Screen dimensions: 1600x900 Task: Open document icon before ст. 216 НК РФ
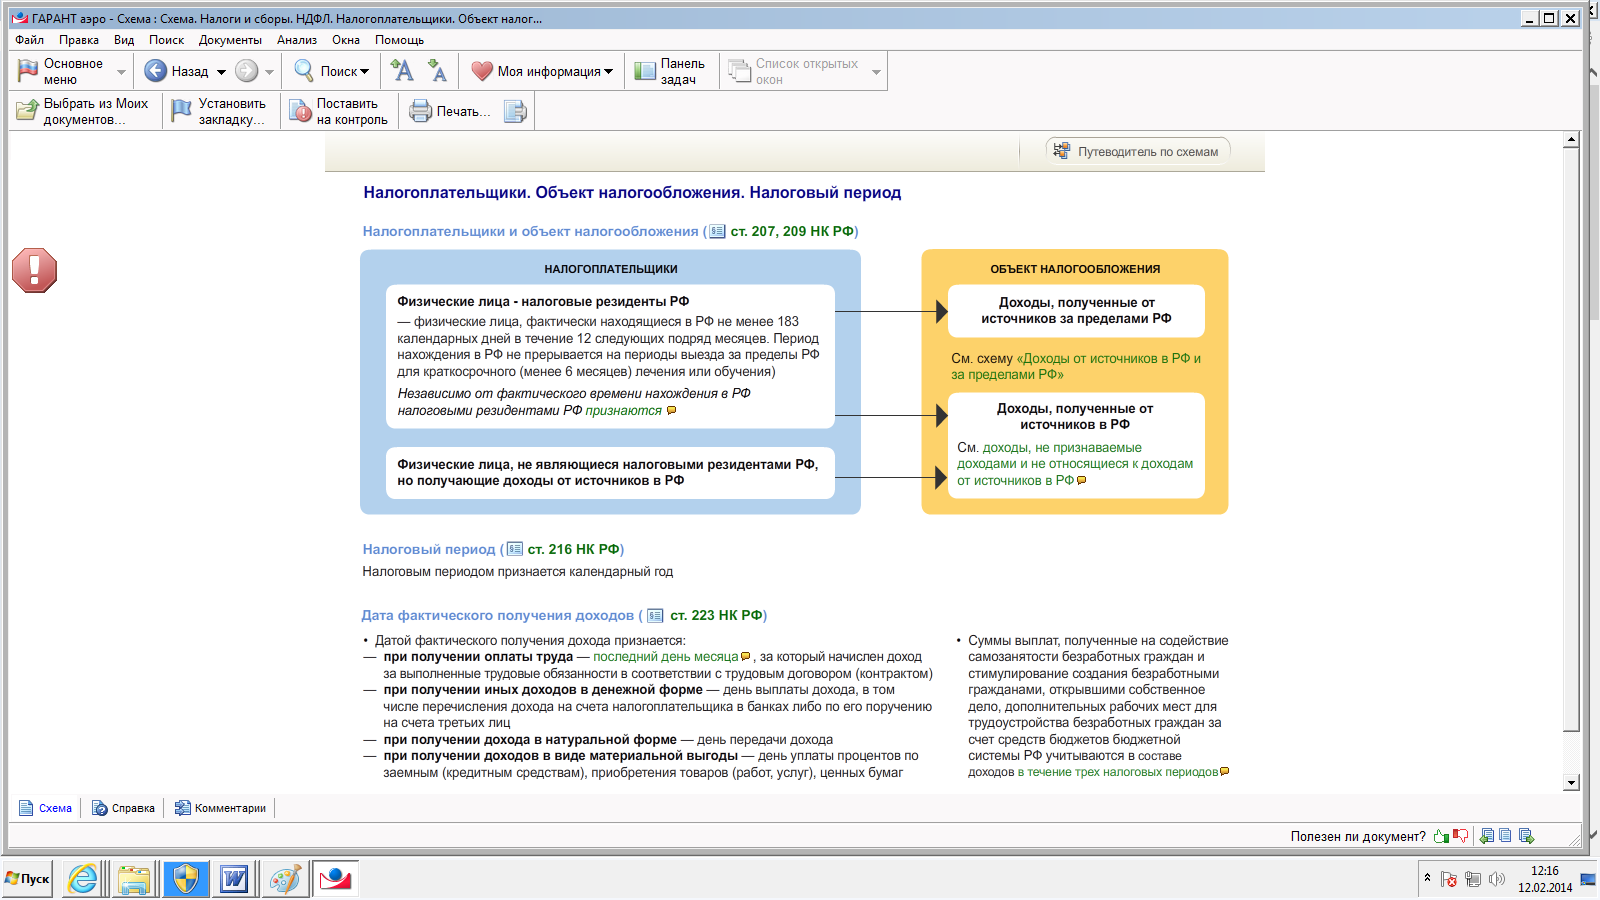(x=515, y=549)
